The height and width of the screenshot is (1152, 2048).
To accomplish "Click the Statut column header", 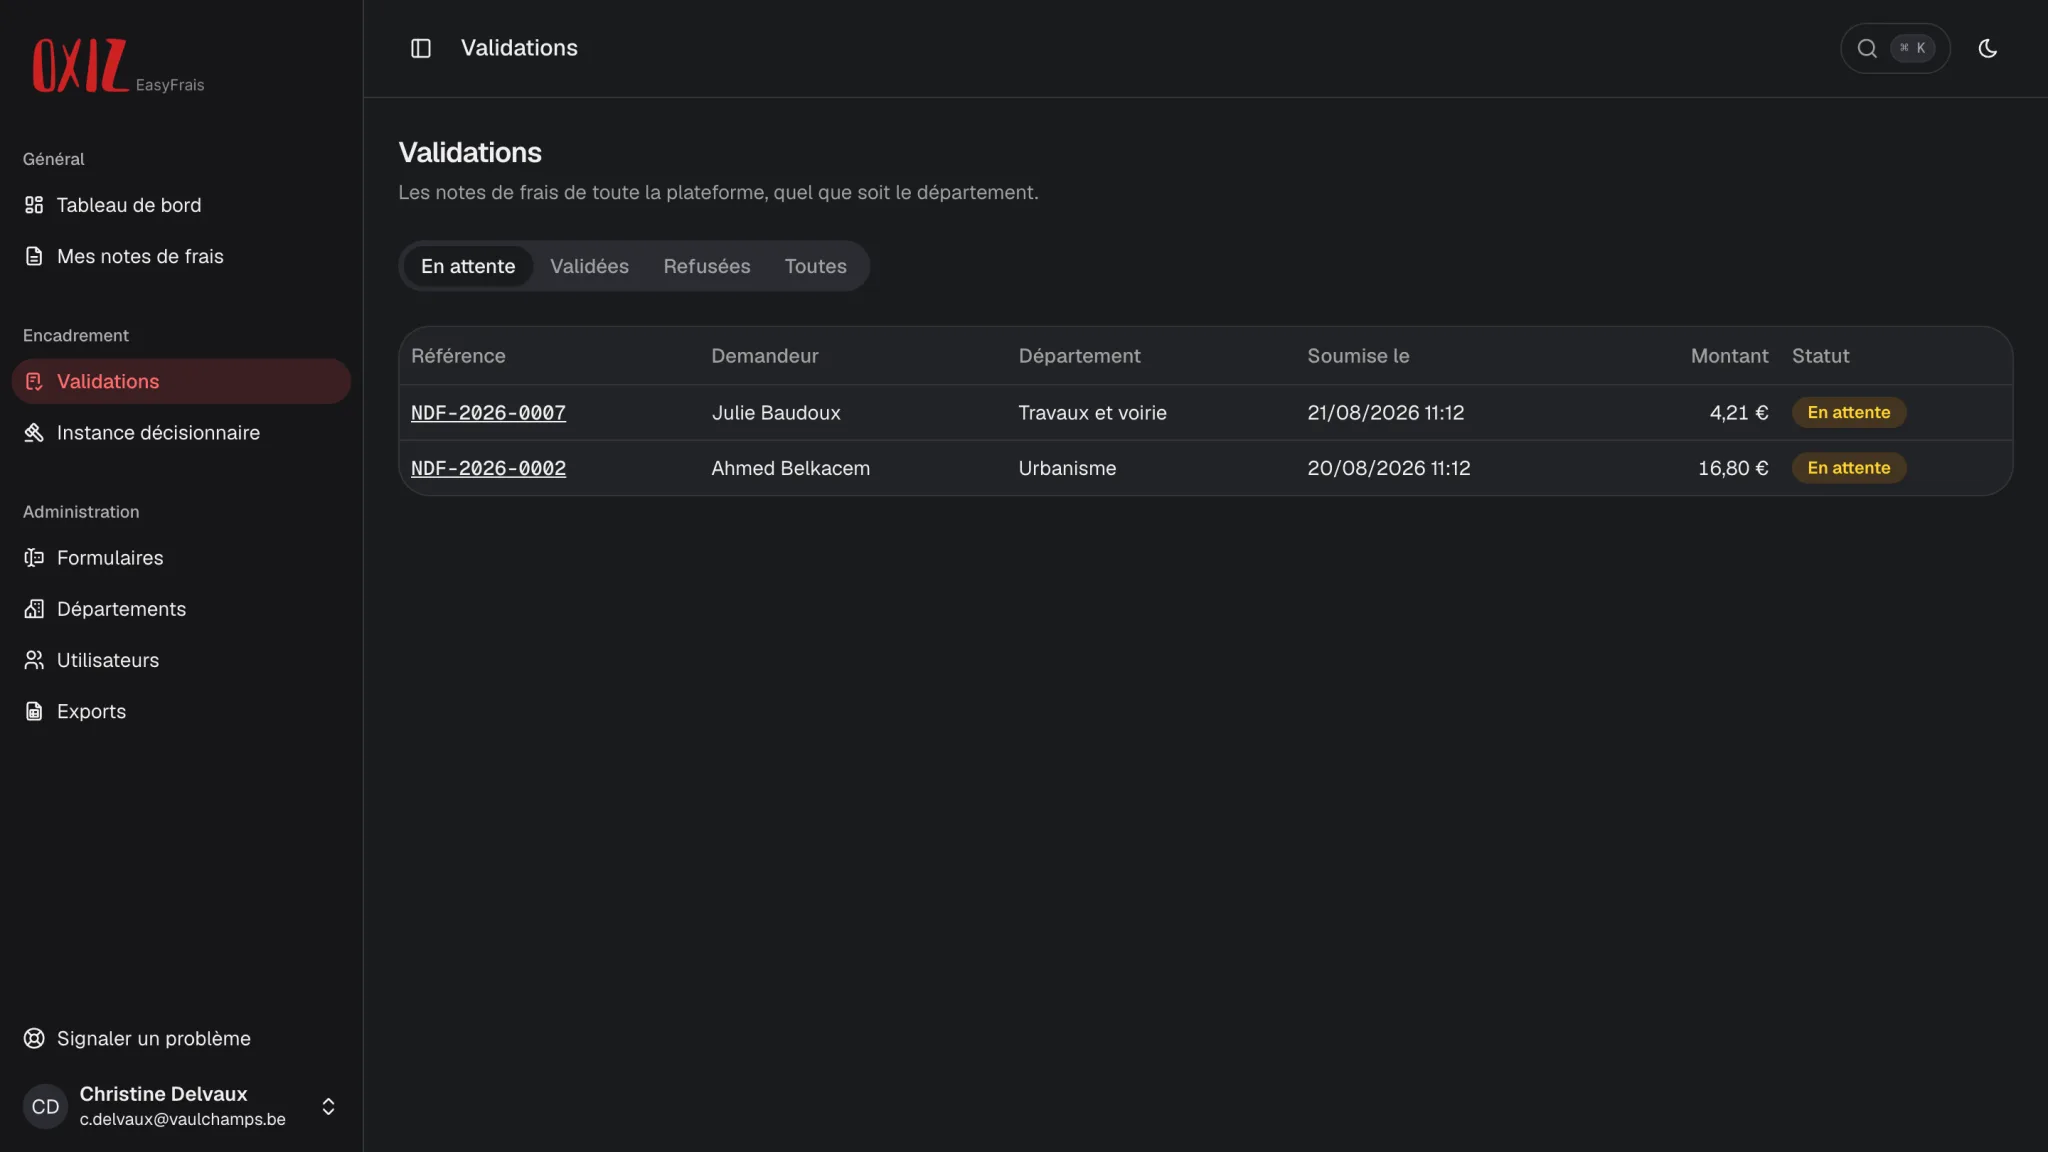I will [x=1820, y=356].
